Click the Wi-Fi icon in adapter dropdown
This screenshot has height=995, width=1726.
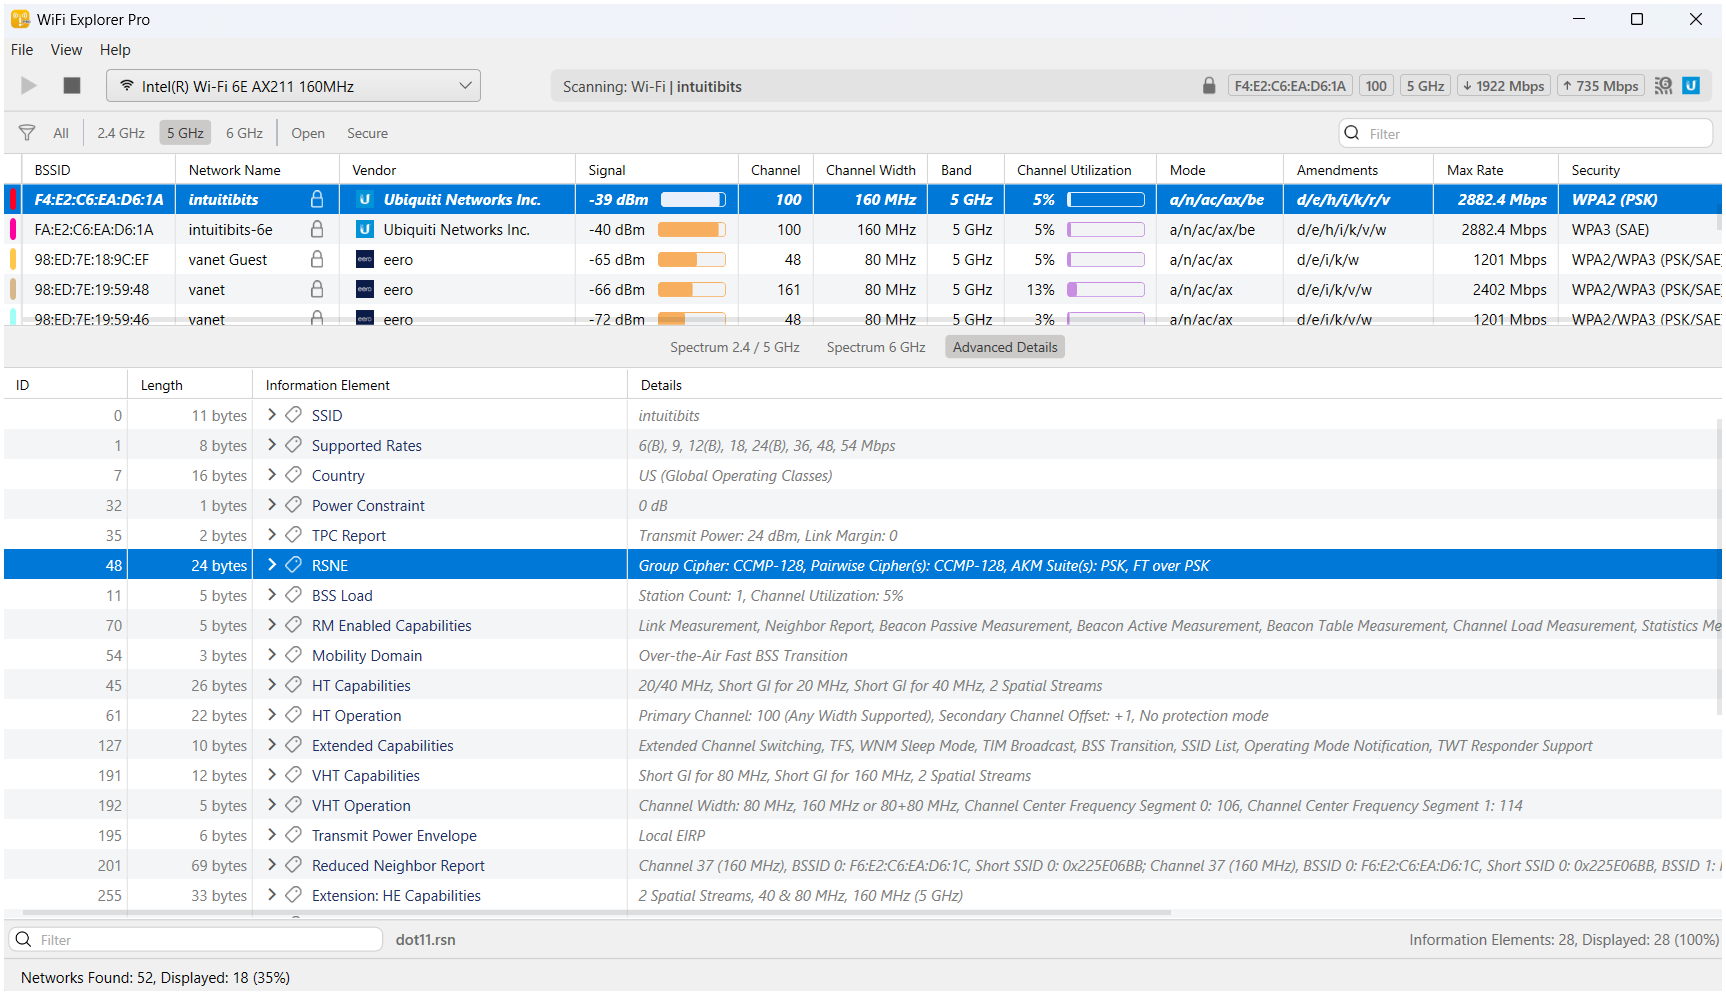tap(127, 86)
